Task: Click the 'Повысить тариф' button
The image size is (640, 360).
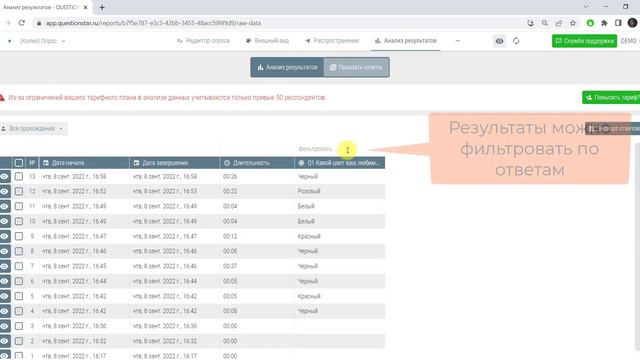Action: (611, 98)
